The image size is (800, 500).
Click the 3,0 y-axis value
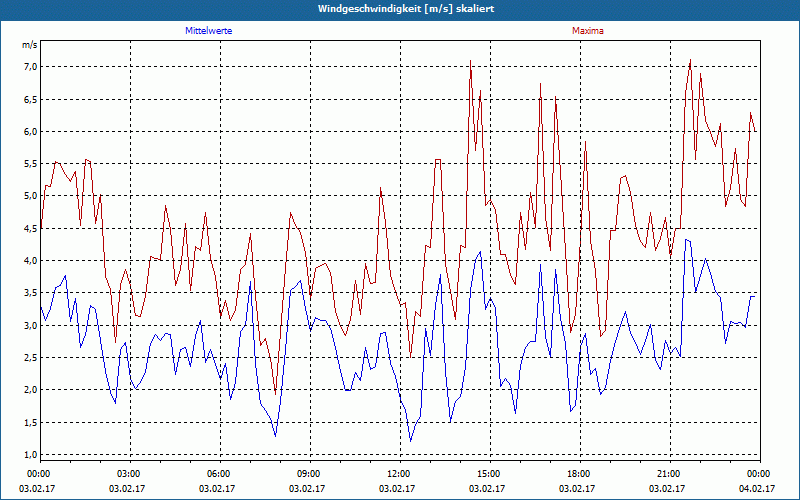click(x=31, y=326)
